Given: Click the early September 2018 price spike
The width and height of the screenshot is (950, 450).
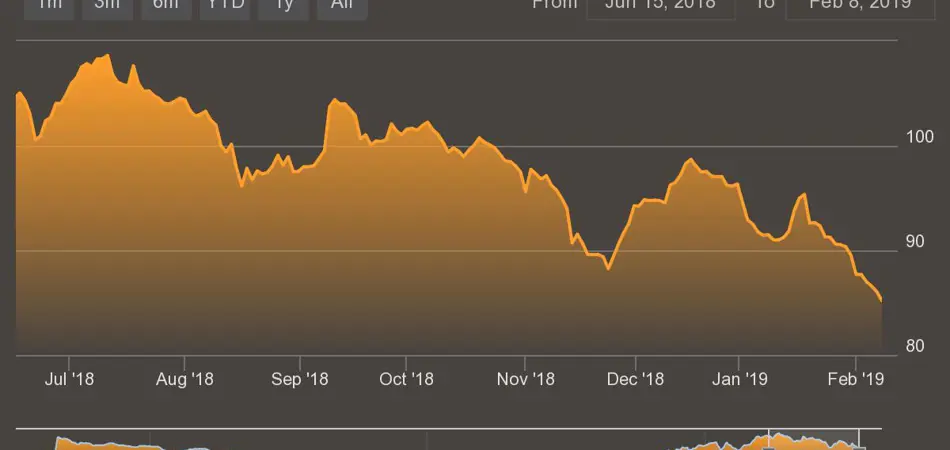Looking at the screenshot, I should [x=334, y=100].
